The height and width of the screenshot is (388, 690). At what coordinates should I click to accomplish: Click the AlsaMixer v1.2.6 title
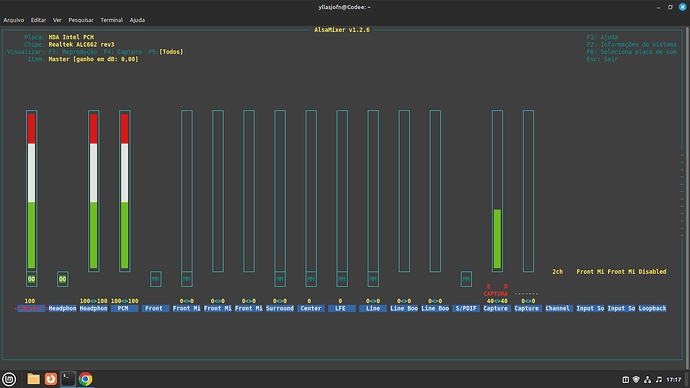pyautogui.click(x=342, y=30)
